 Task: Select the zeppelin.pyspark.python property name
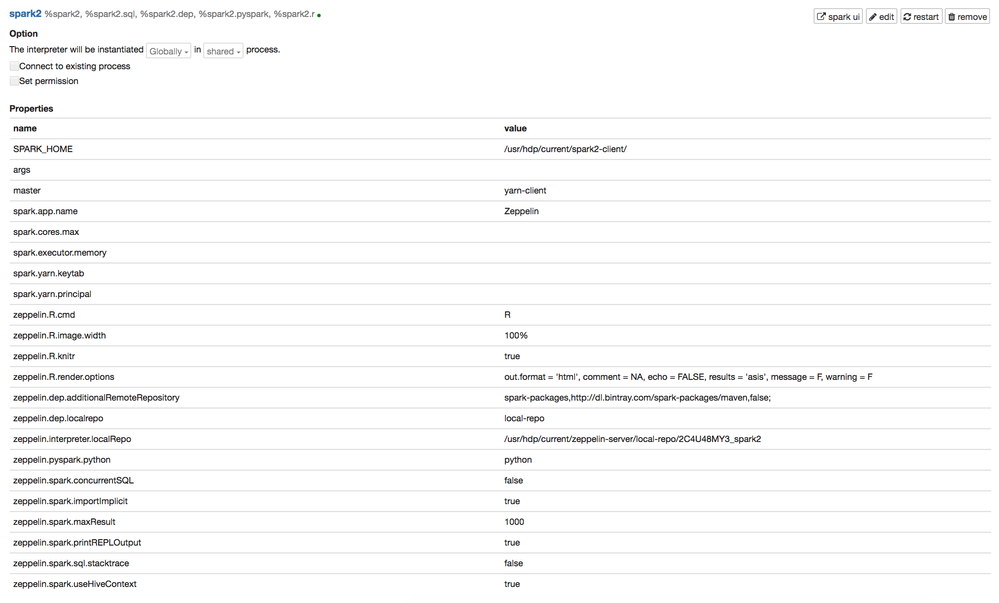pyautogui.click(x=62, y=460)
